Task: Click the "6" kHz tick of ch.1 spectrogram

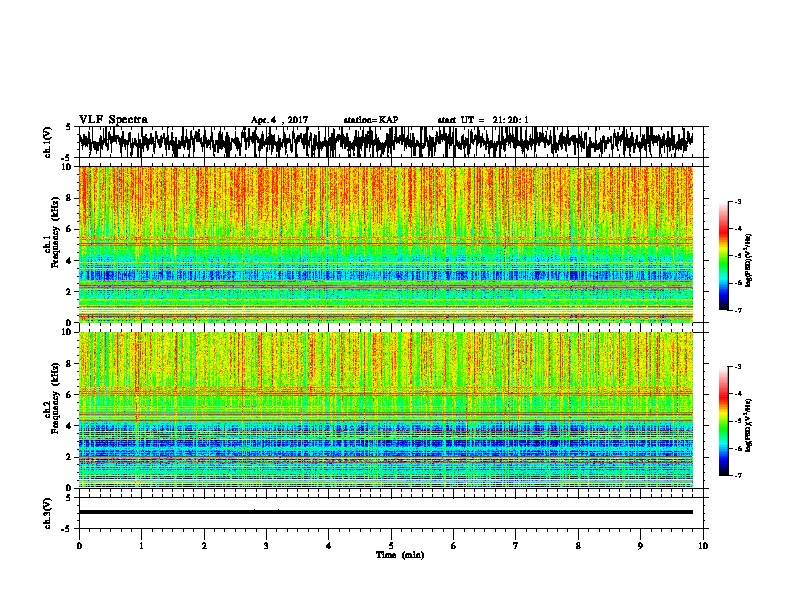Action: click(71, 230)
